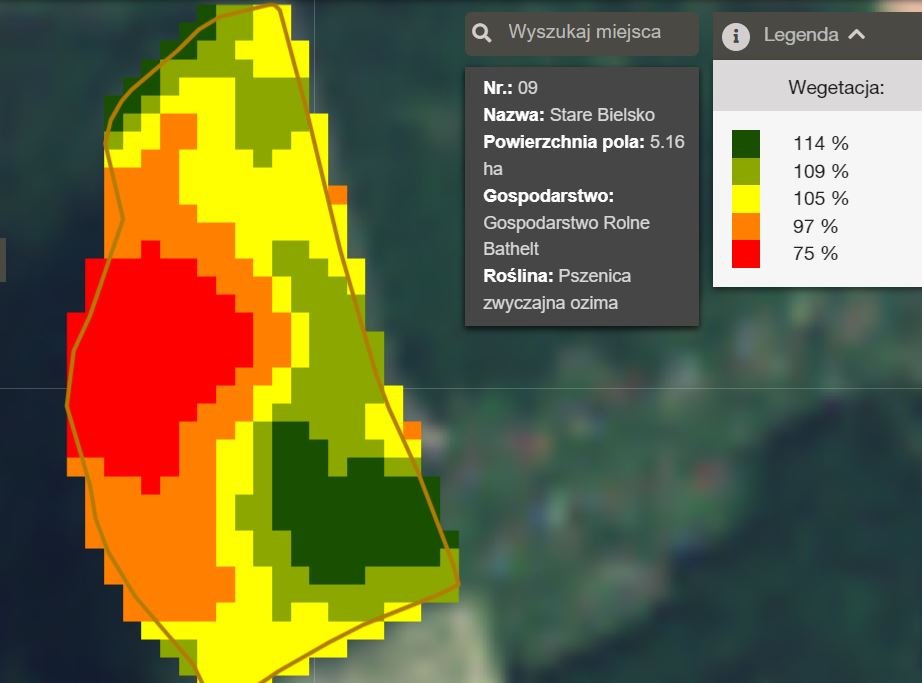Collapse the legend with the chevron arrow

(x=856, y=34)
